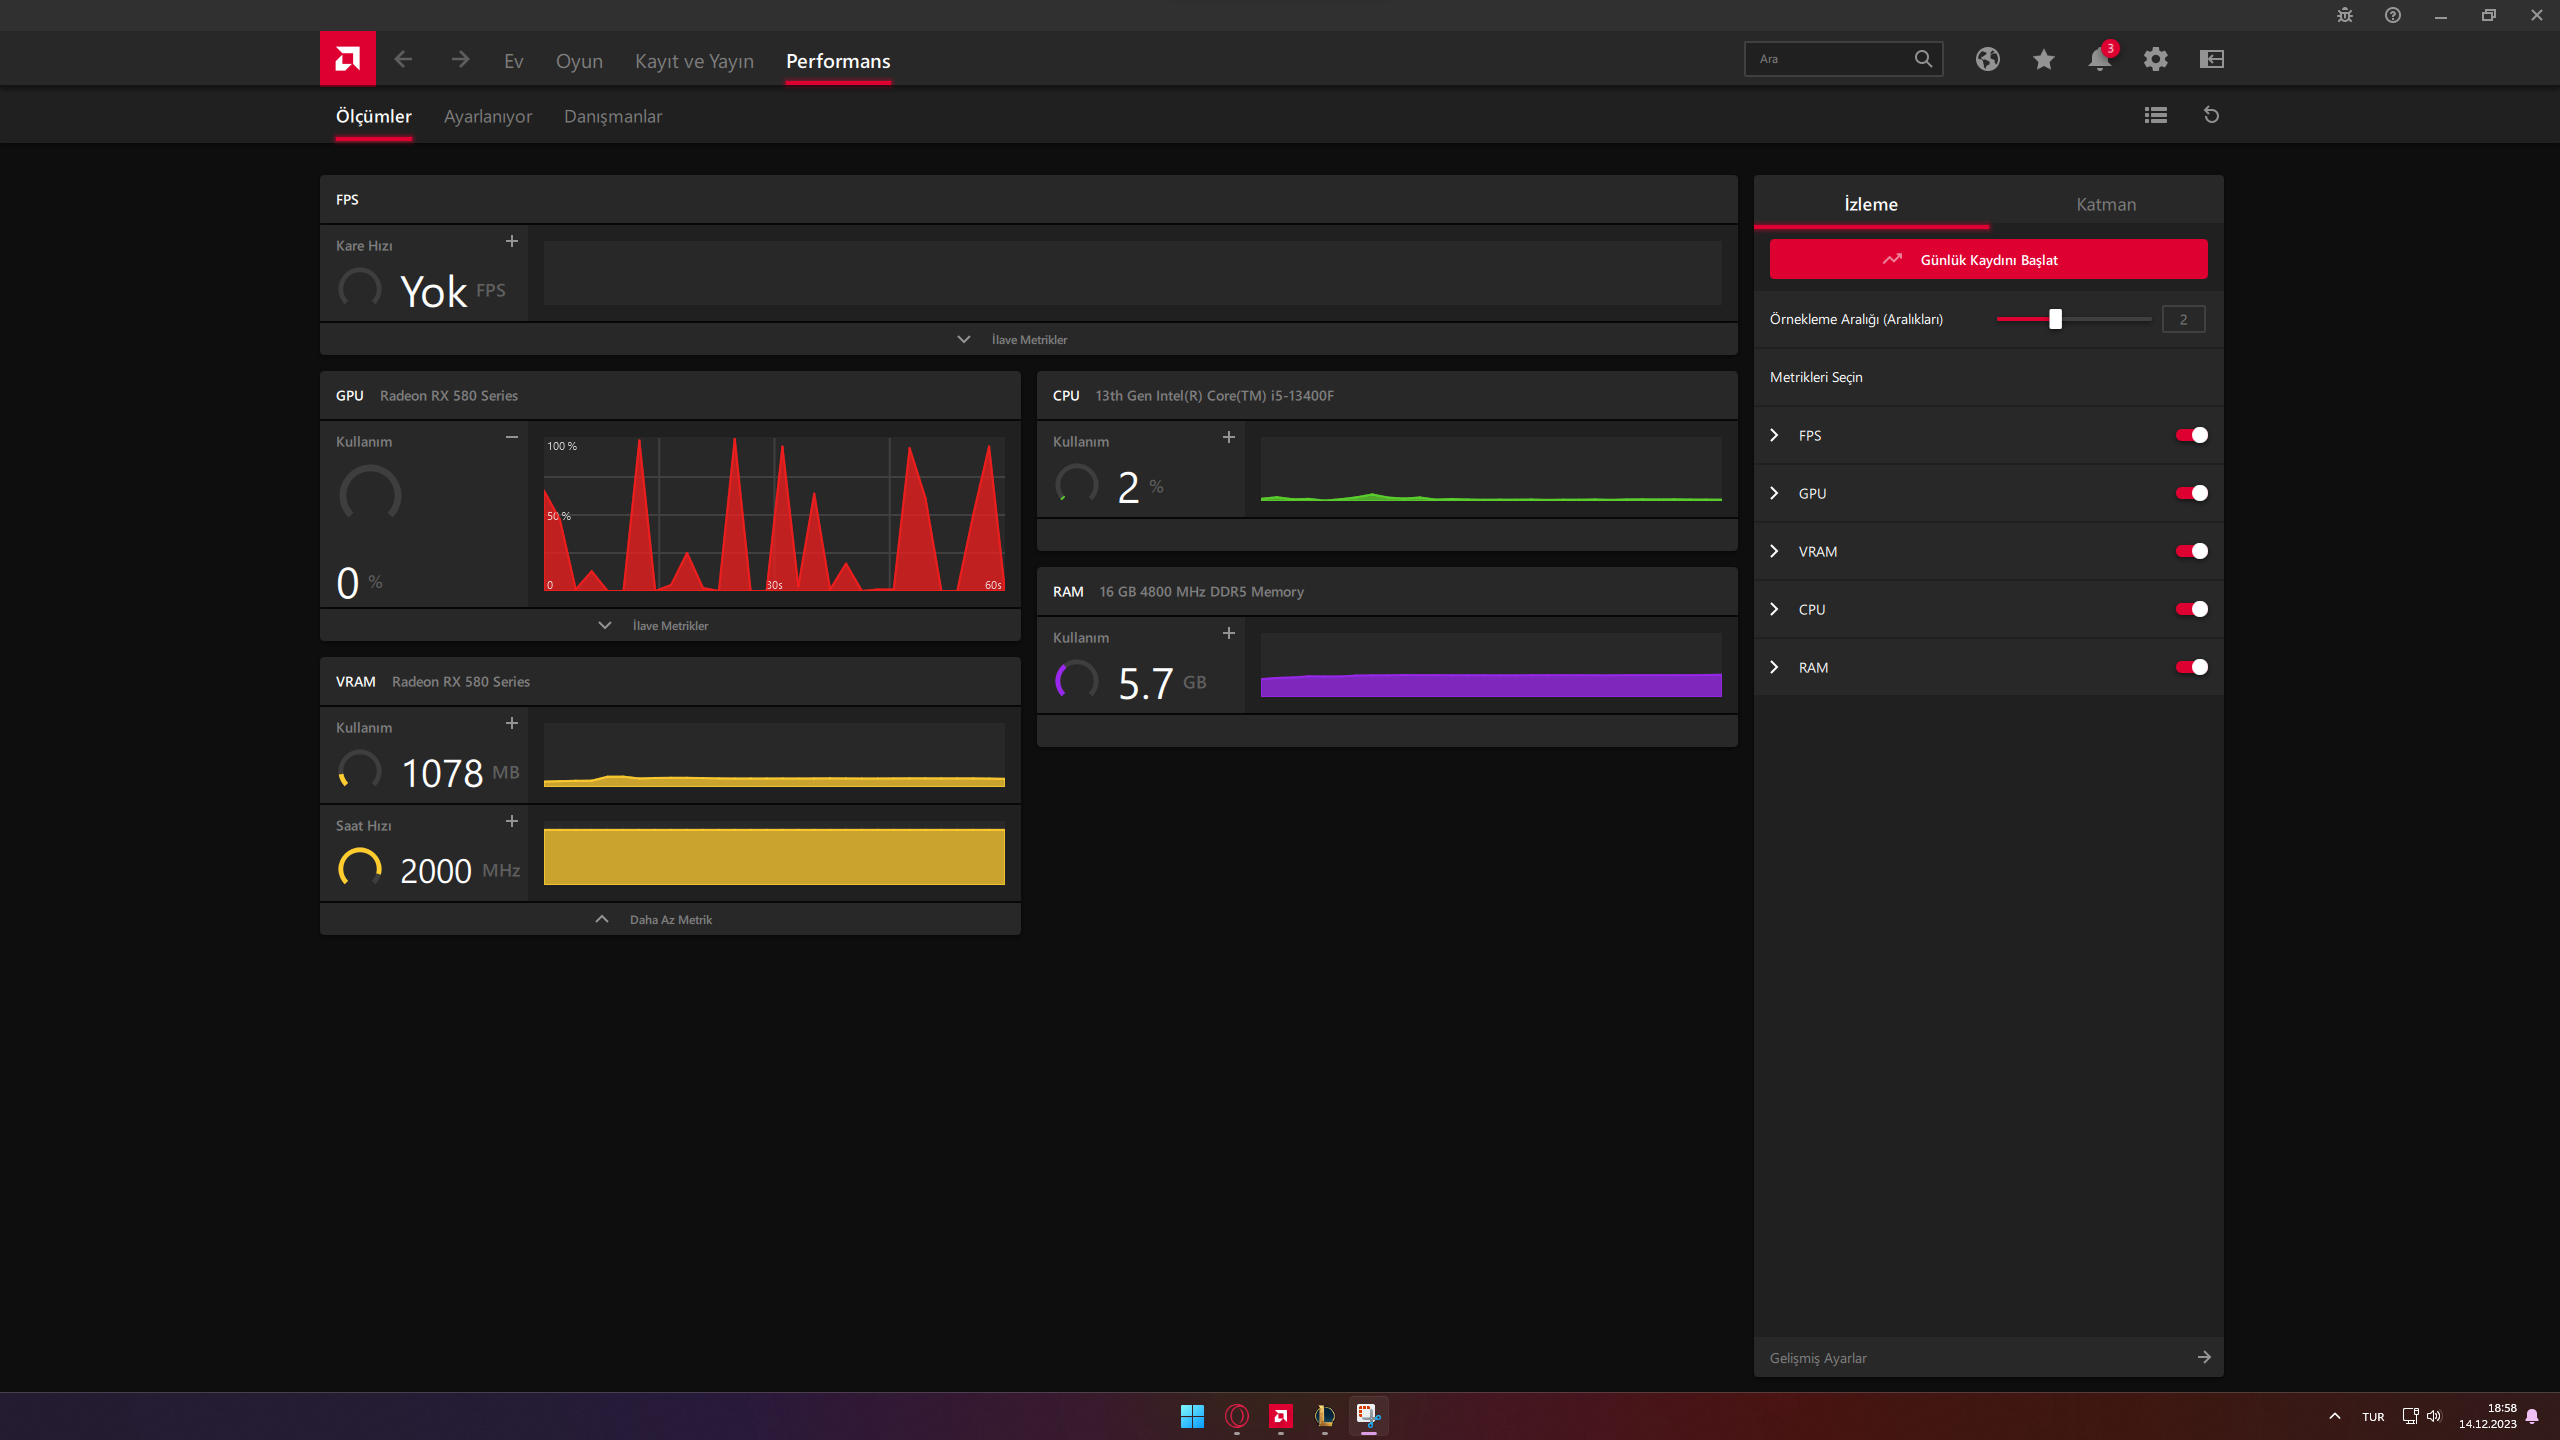Image resolution: width=2560 pixels, height=1440 pixels.
Task: Expand İlave Metrikler under GPU
Action: click(x=670, y=625)
